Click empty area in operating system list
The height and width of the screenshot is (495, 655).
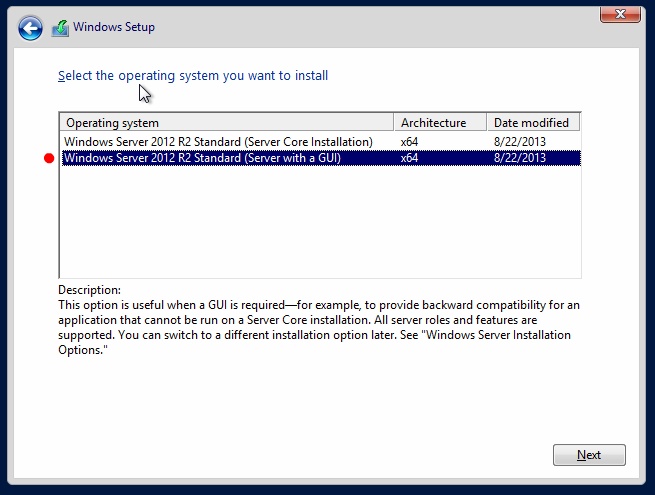pyautogui.click(x=321, y=221)
